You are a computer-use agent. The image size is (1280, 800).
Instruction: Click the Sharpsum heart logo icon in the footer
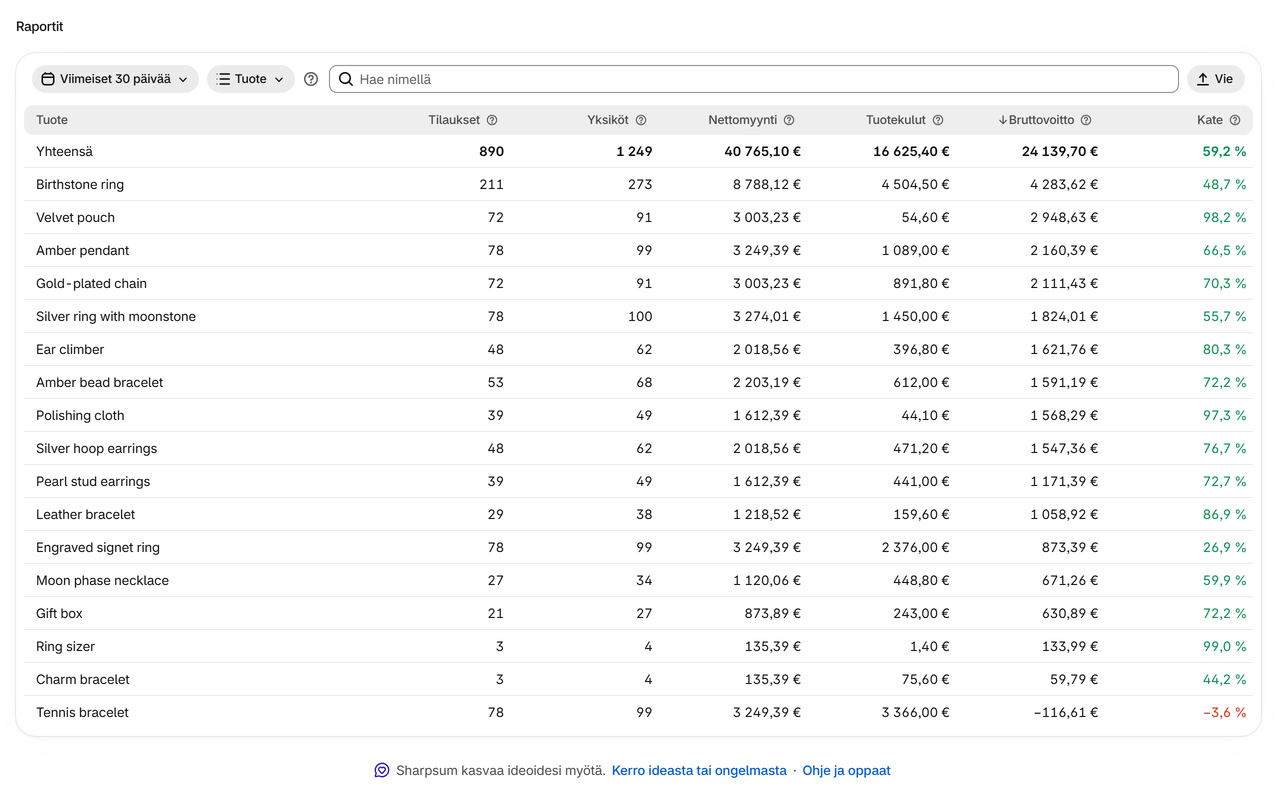coord(382,770)
